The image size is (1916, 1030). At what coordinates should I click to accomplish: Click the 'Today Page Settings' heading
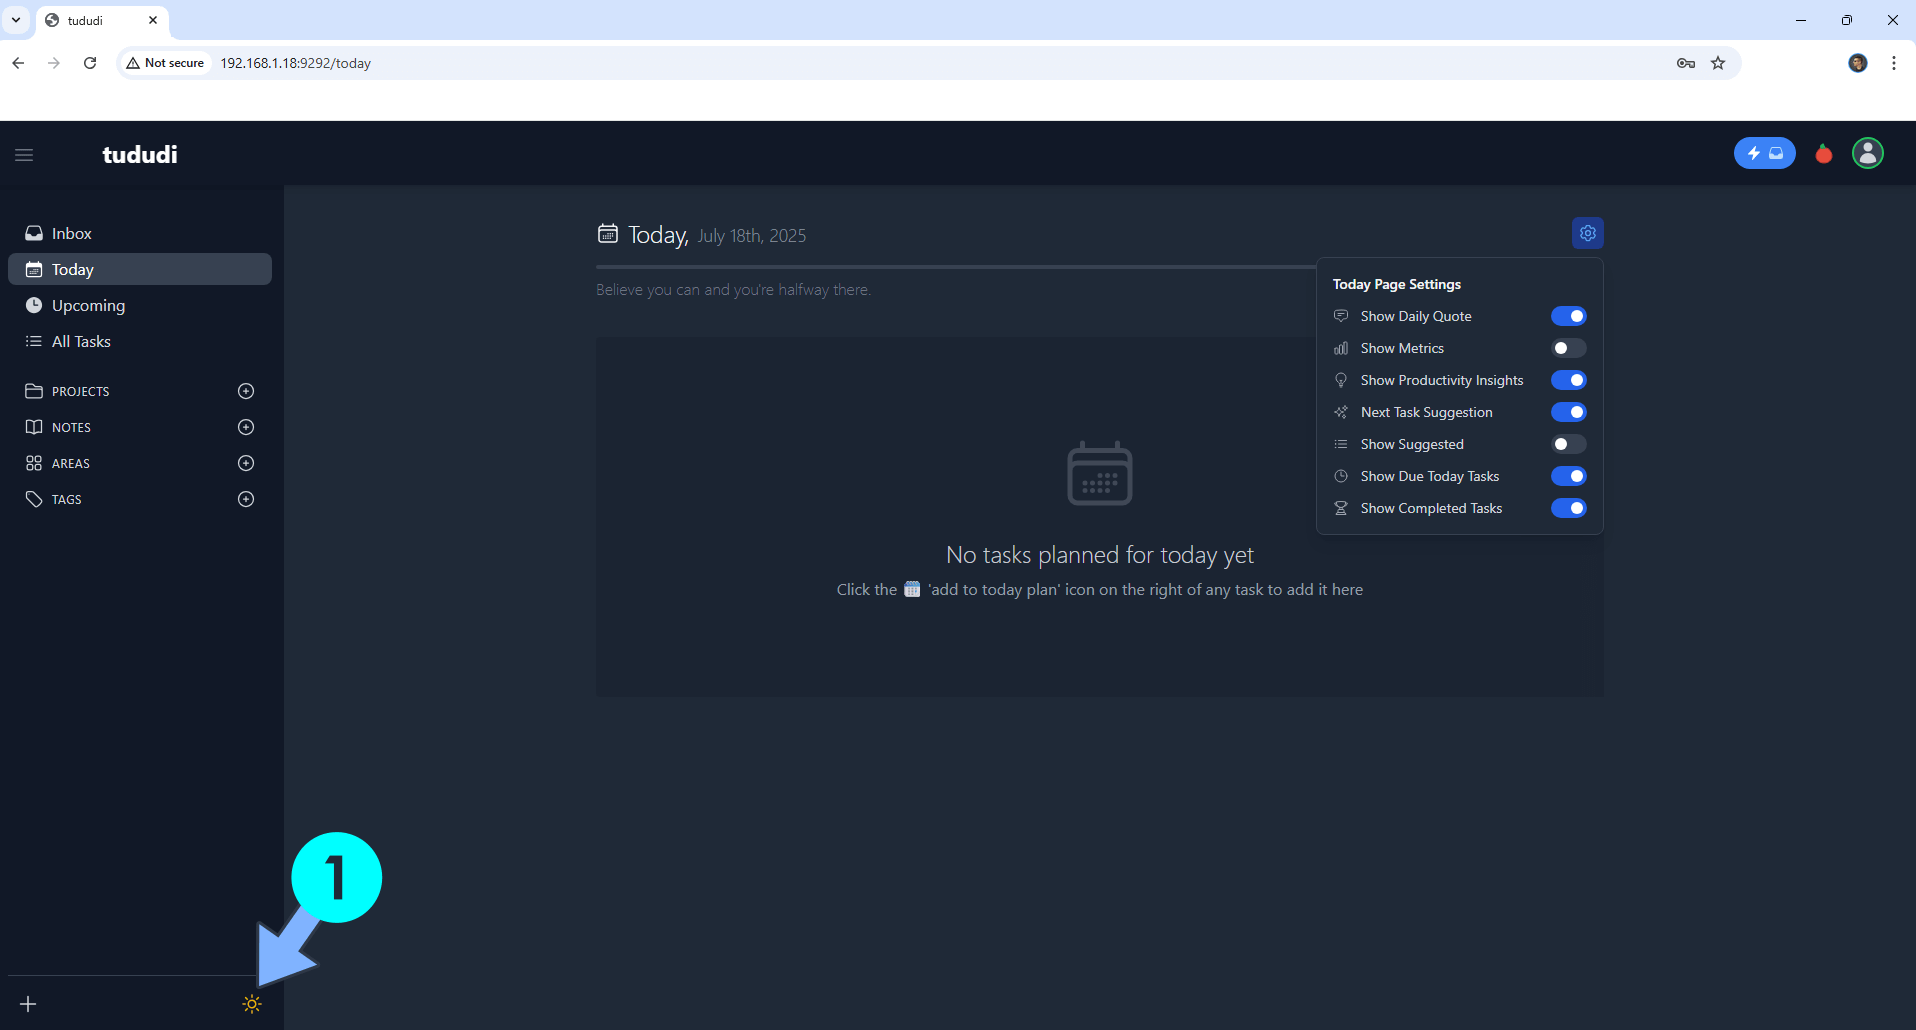(1397, 284)
